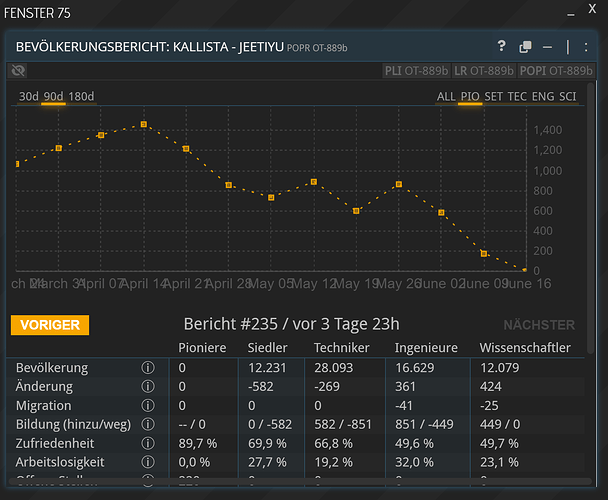Click the peak data point near April 14

tap(144, 124)
